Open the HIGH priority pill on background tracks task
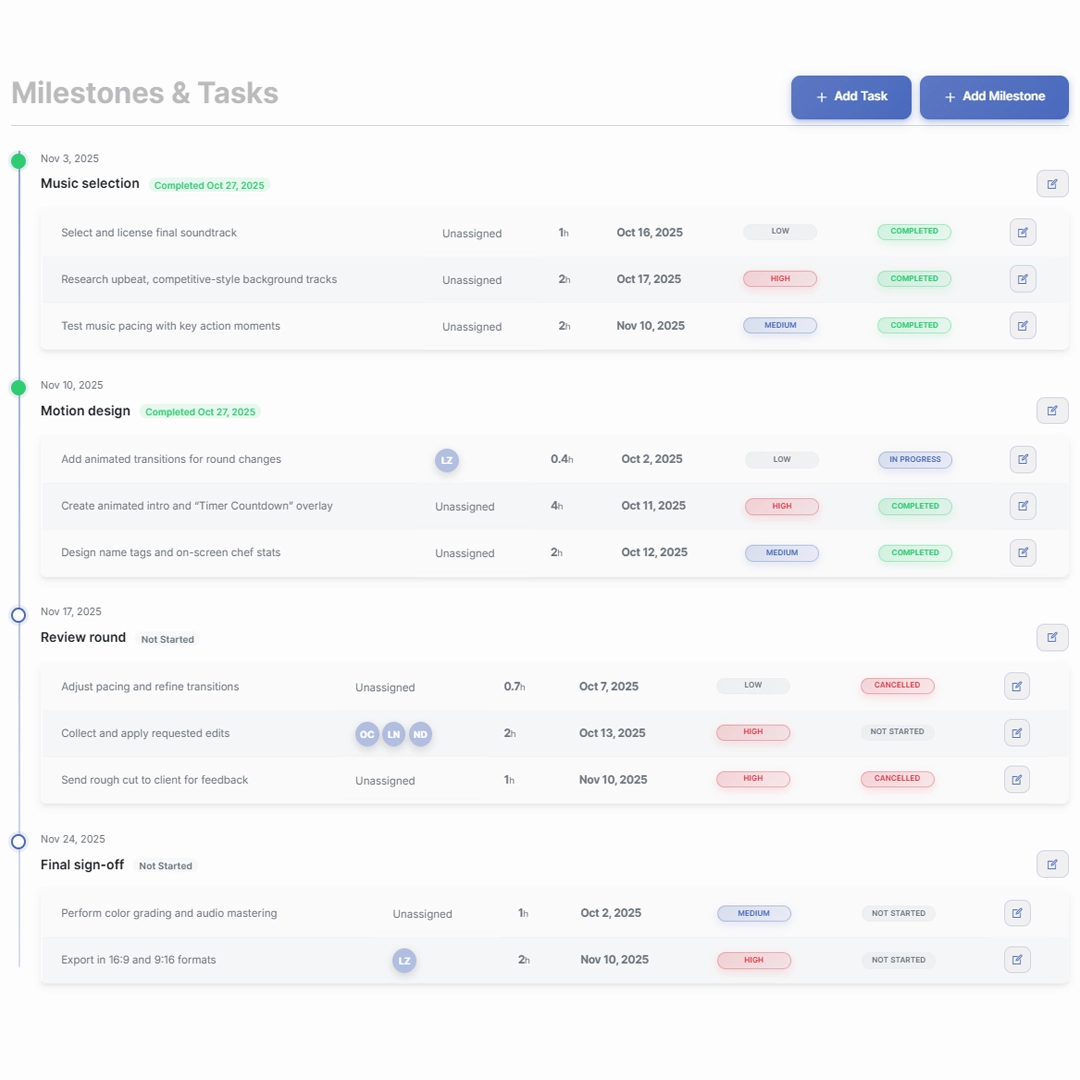Image resolution: width=1080 pixels, height=1080 pixels. coord(781,278)
